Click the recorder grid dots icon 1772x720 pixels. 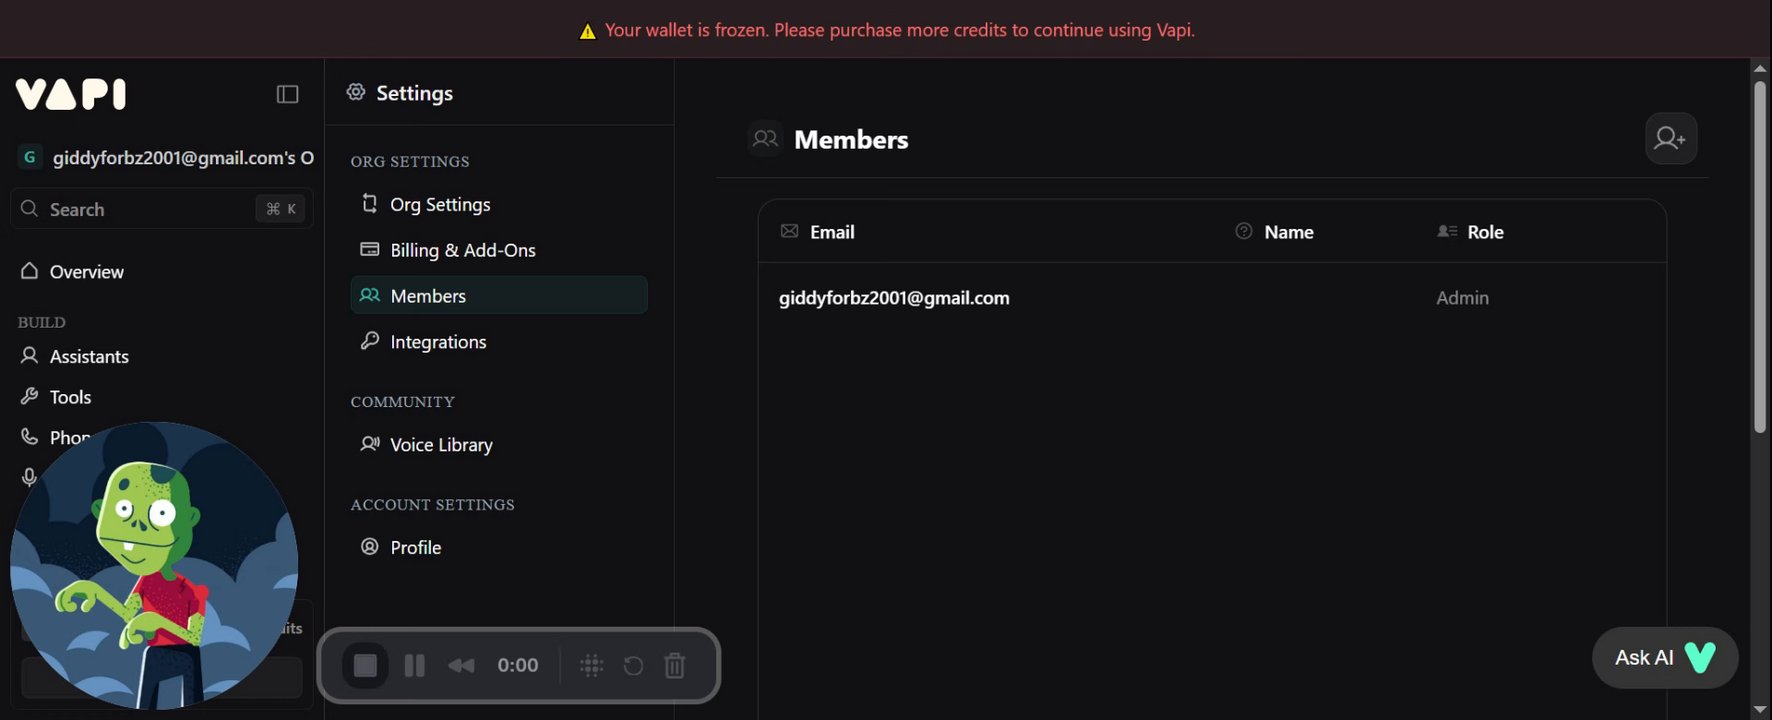tap(591, 665)
